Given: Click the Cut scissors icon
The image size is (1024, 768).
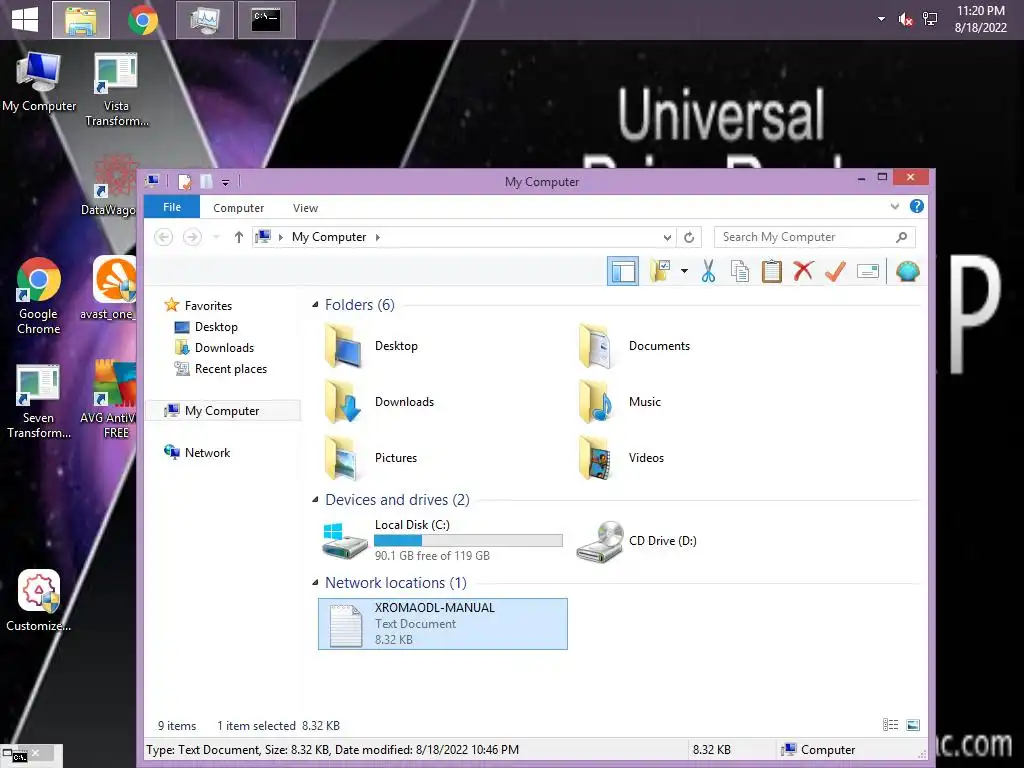Looking at the screenshot, I should pyautogui.click(x=709, y=271).
